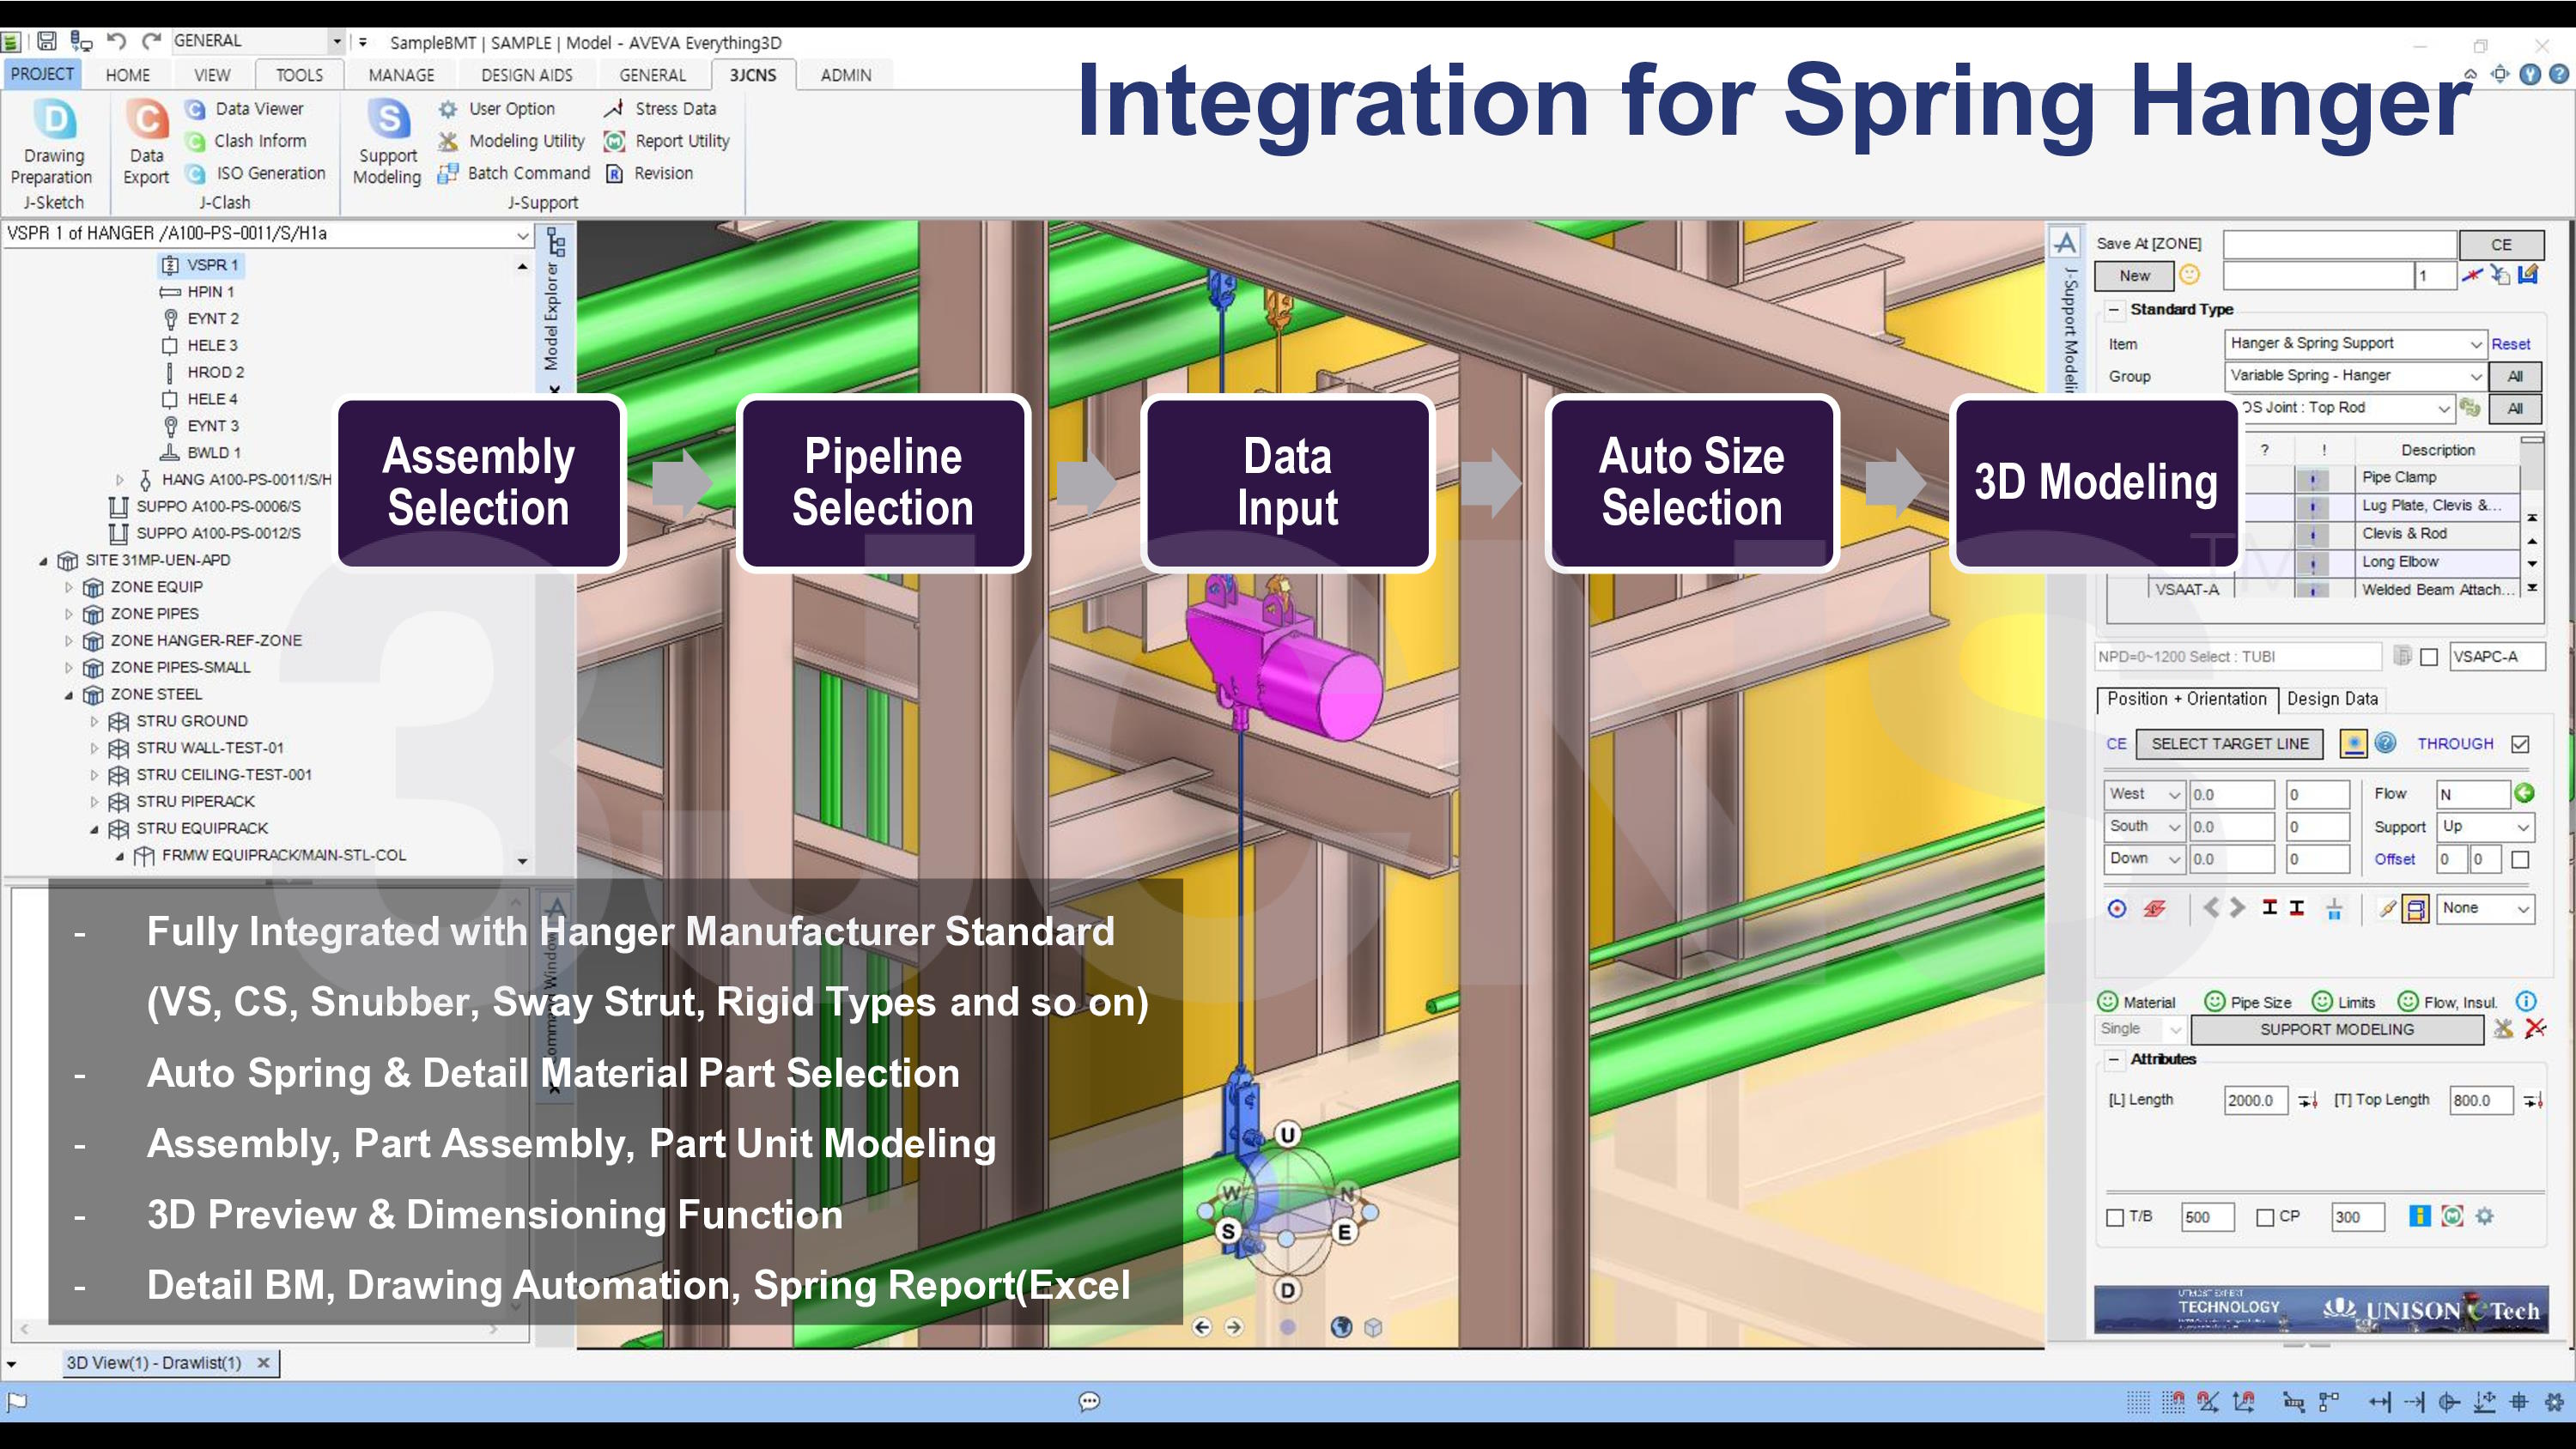This screenshot has height=1449, width=2576.
Task: Start ISO Generation
Action: tap(257, 173)
